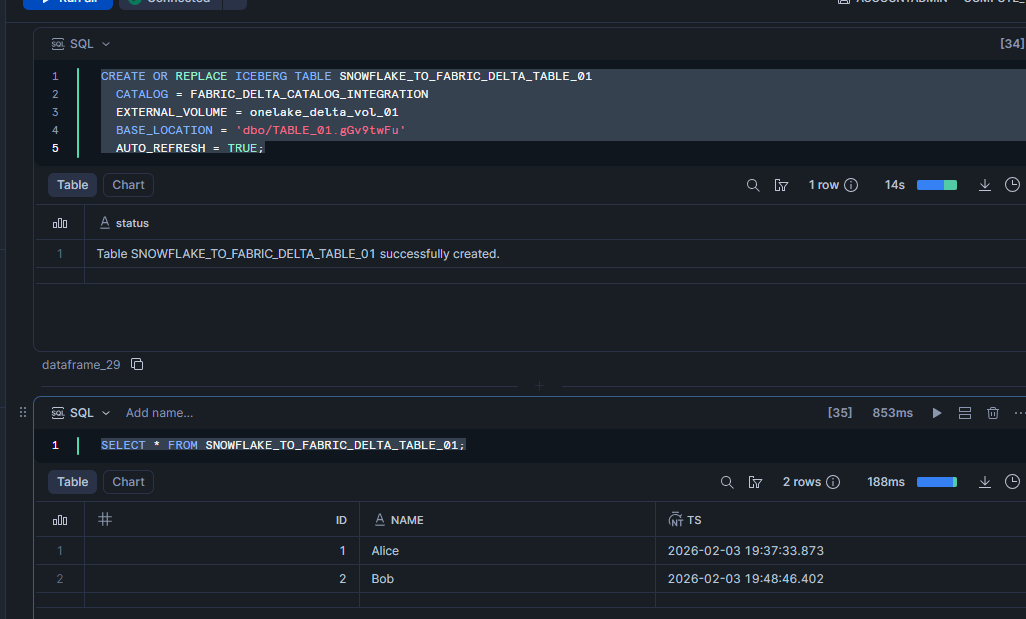This screenshot has width=1026, height=619.
Task: Click the dataframe_29 label
Action: point(81,364)
